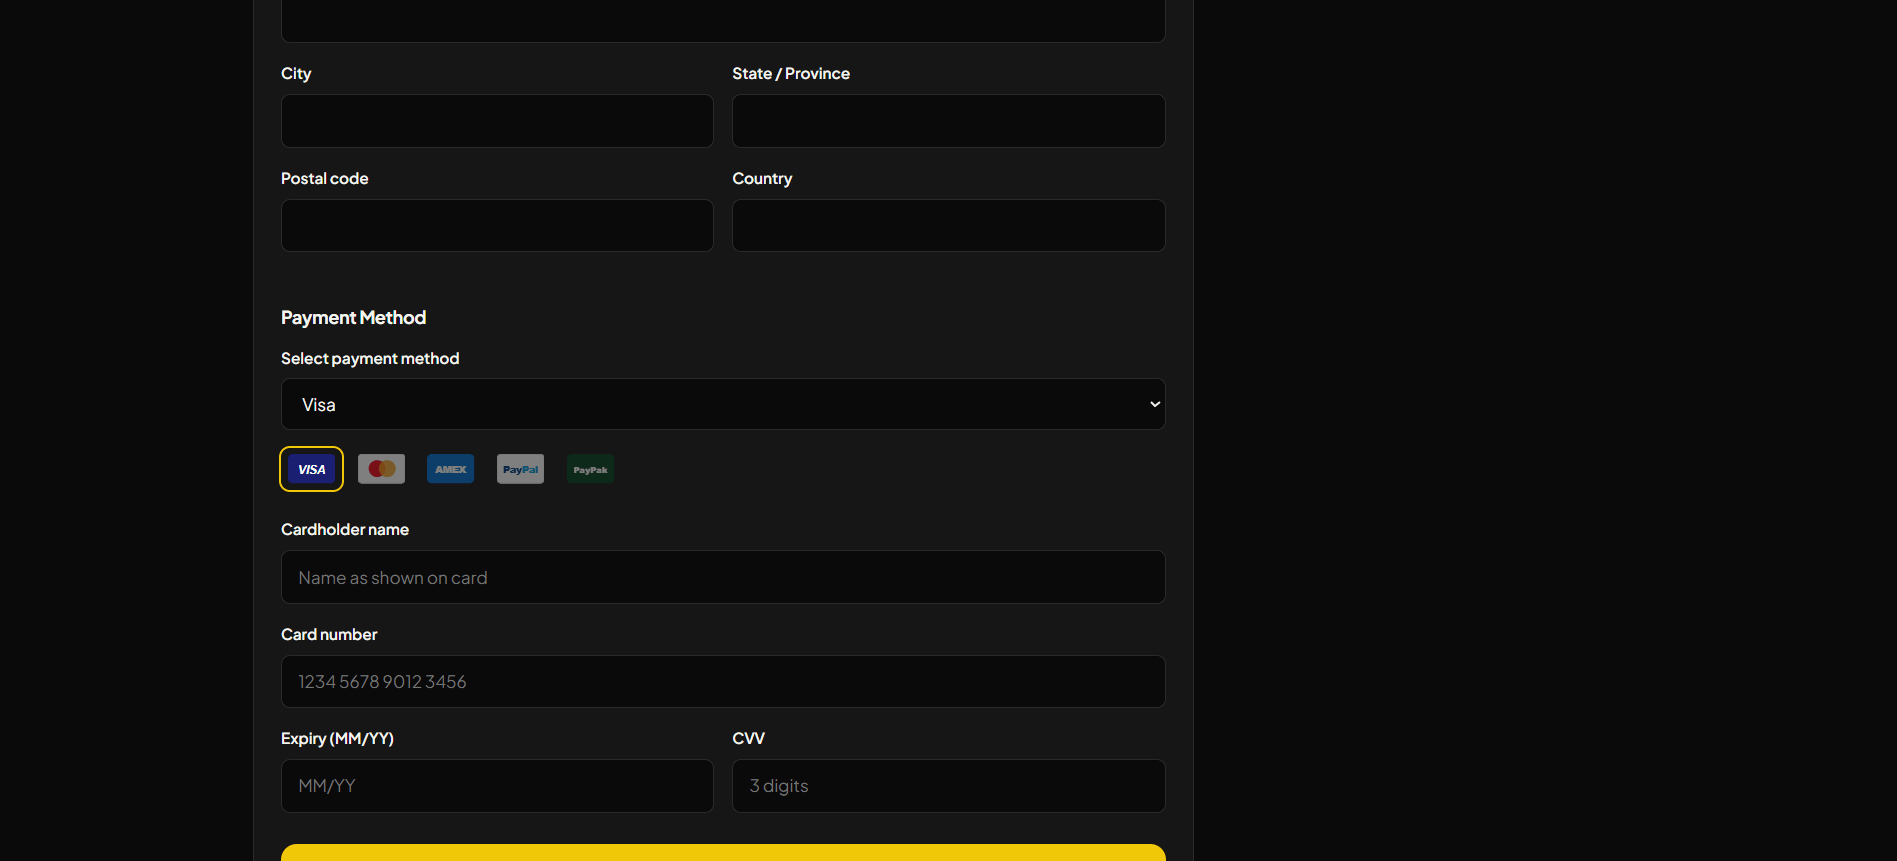
Task: Click the 'Cardholder name' label
Action: [345, 529]
